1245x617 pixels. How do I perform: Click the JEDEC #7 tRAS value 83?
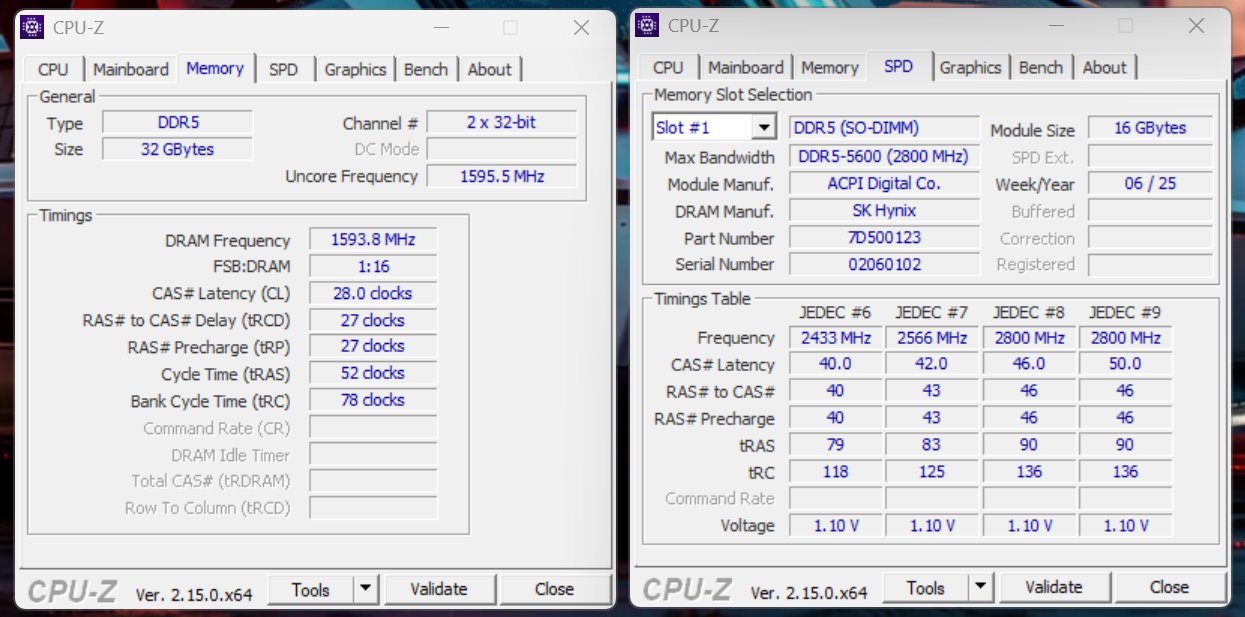tap(932, 445)
